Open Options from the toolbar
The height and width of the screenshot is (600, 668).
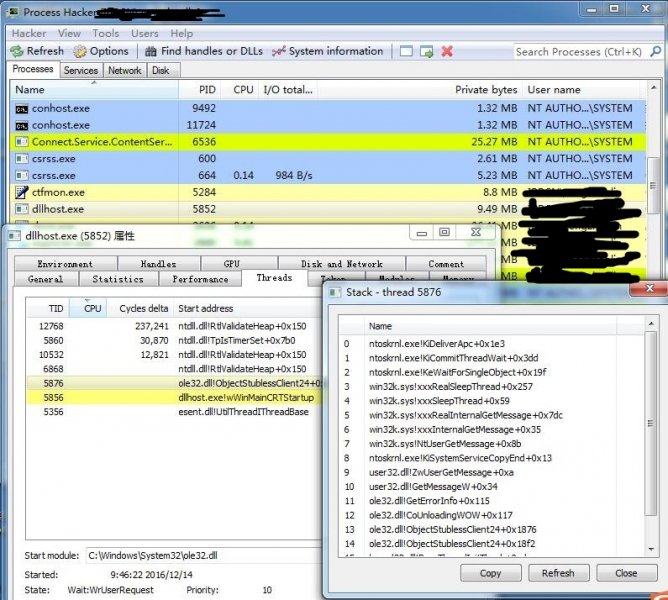point(101,51)
